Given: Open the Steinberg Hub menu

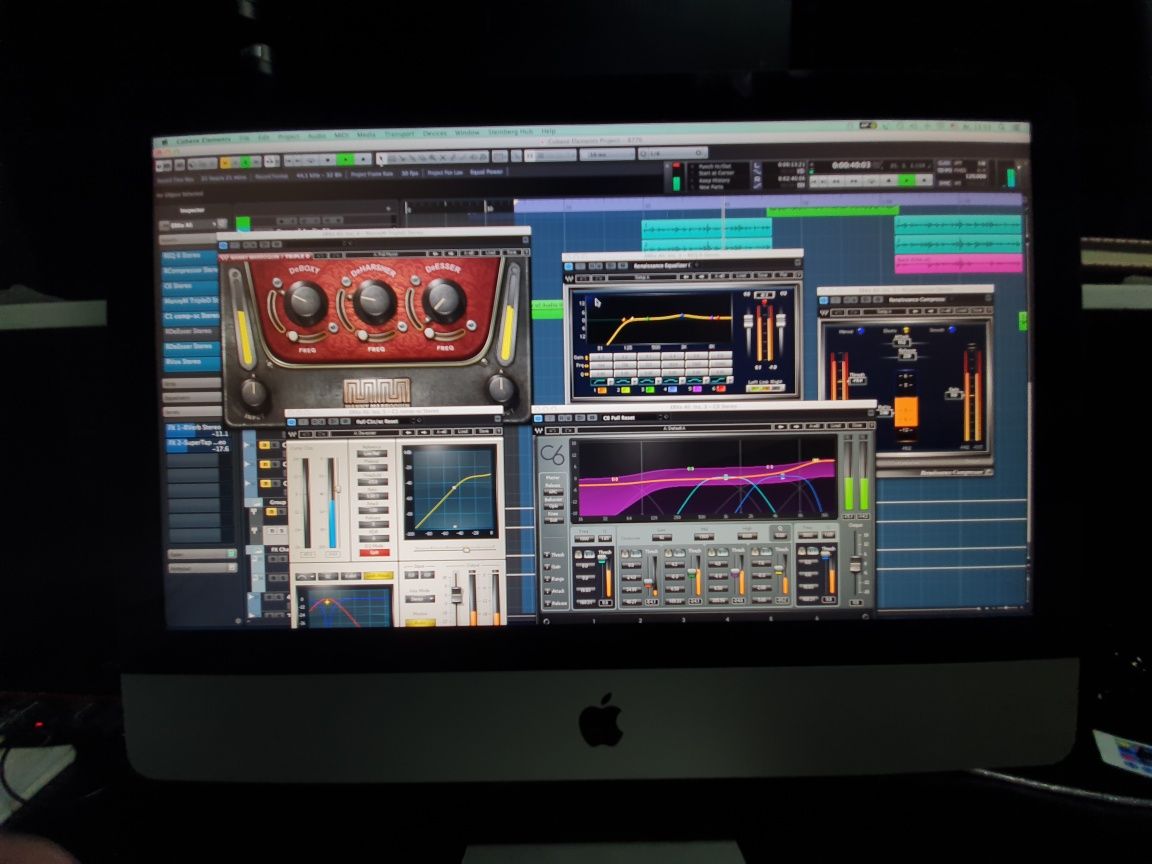Looking at the screenshot, I should (x=509, y=132).
